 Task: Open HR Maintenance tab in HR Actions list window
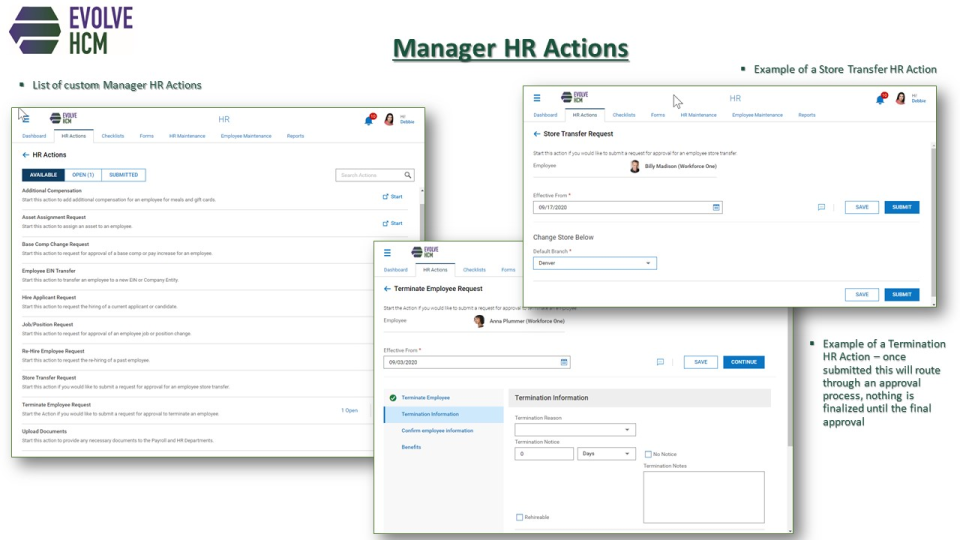coord(187,136)
